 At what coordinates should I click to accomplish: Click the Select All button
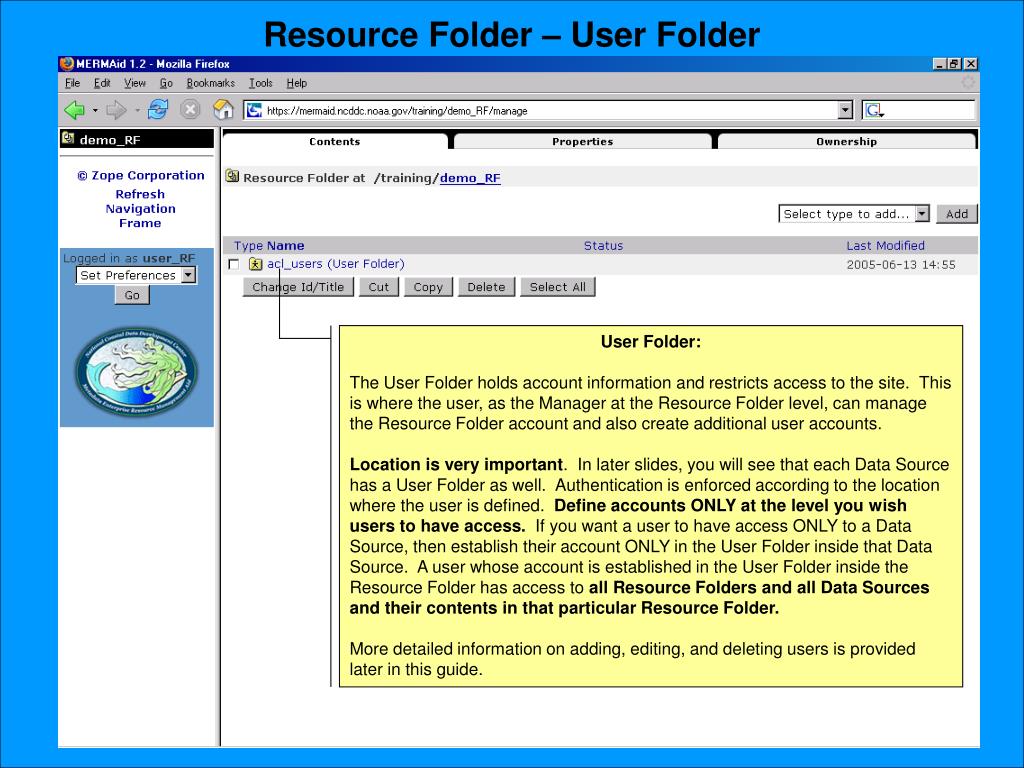(x=558, y=287)
